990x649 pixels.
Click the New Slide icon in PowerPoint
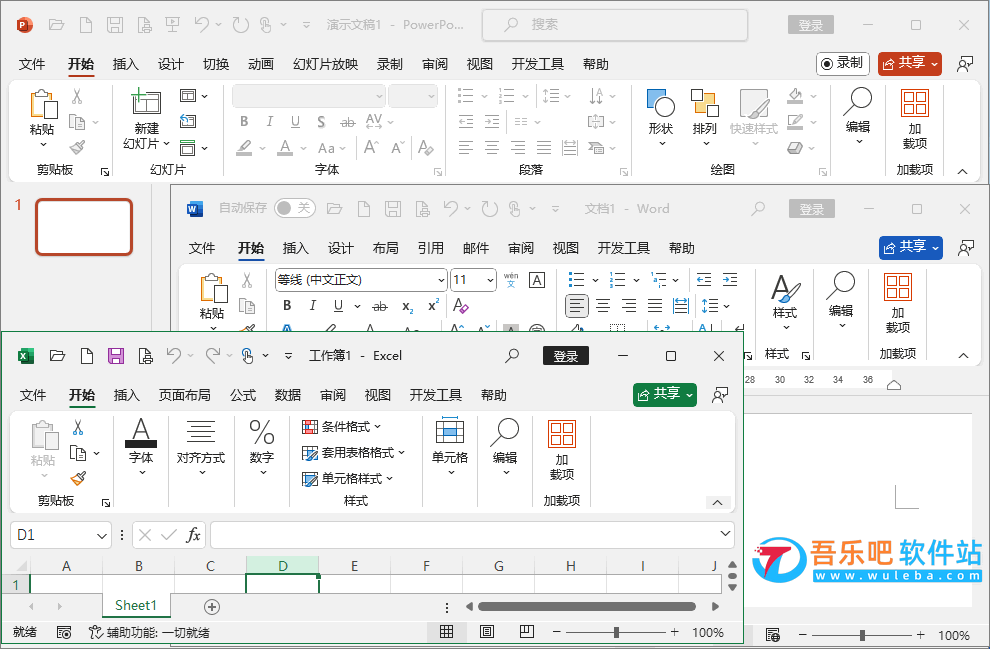pyautogui.click(x=146, y=102)
